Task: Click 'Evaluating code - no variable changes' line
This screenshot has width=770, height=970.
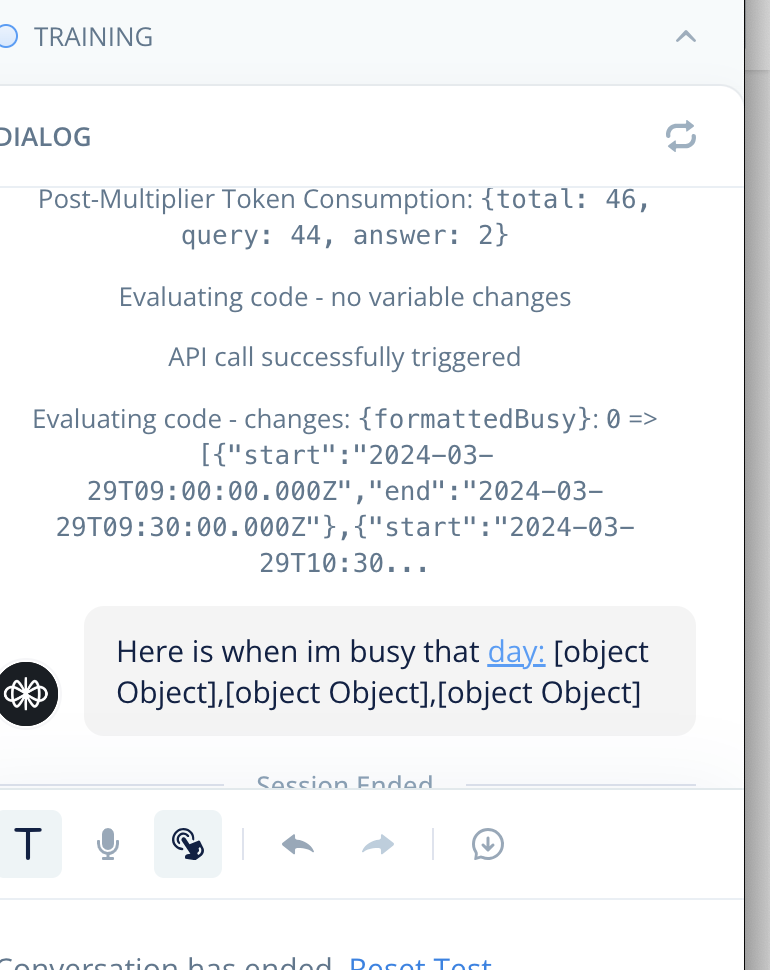Action: pos(344,297)
